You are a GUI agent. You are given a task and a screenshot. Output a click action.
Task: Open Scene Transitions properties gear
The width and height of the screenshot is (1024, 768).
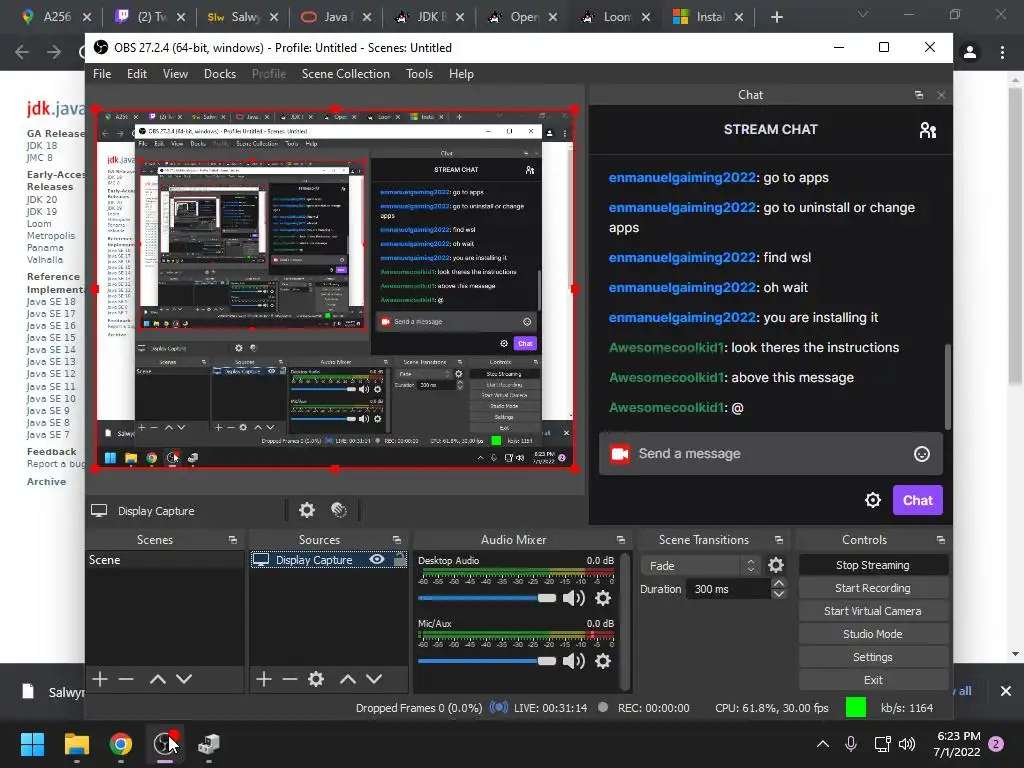pos(776,565)
